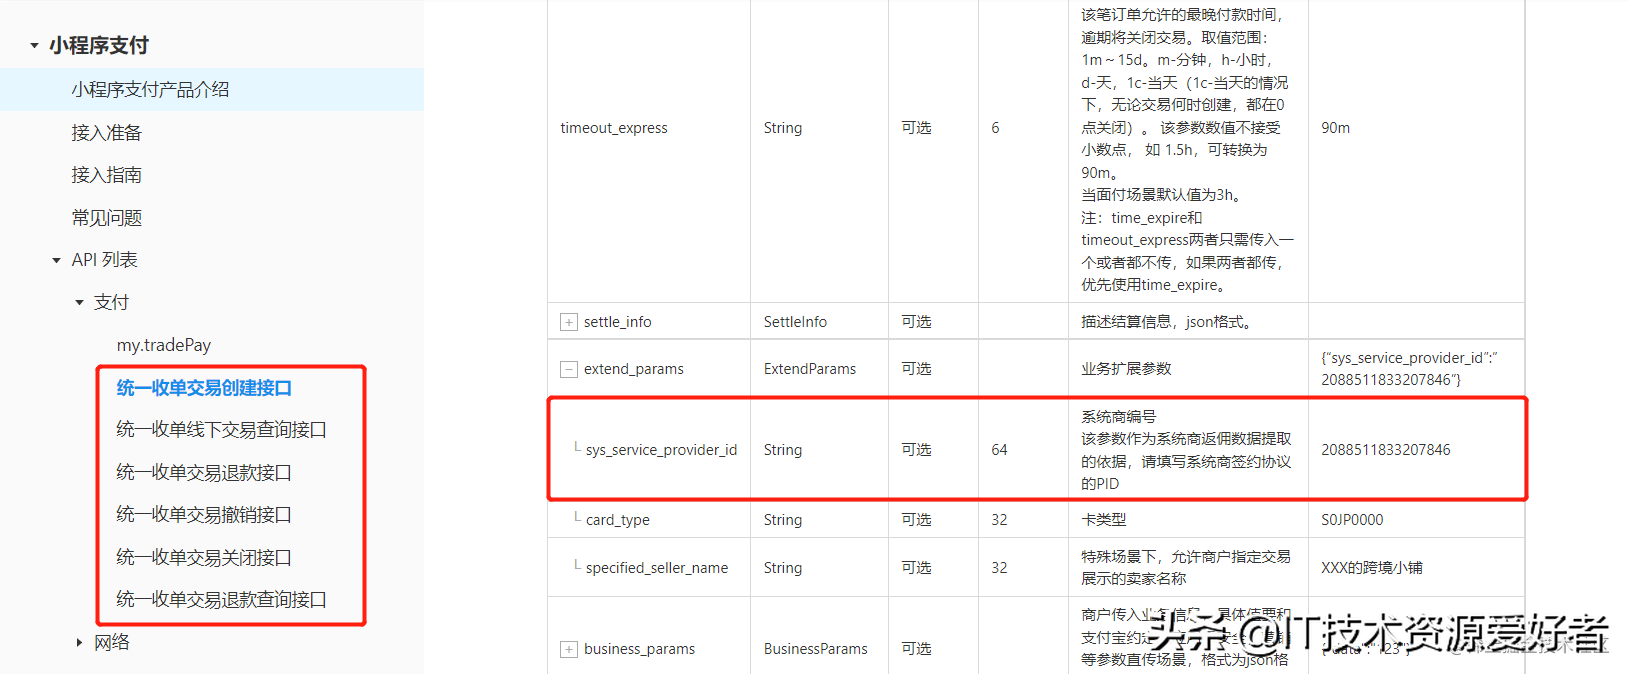Open 统一收单交易退款查询接口 link

[221, 599]
